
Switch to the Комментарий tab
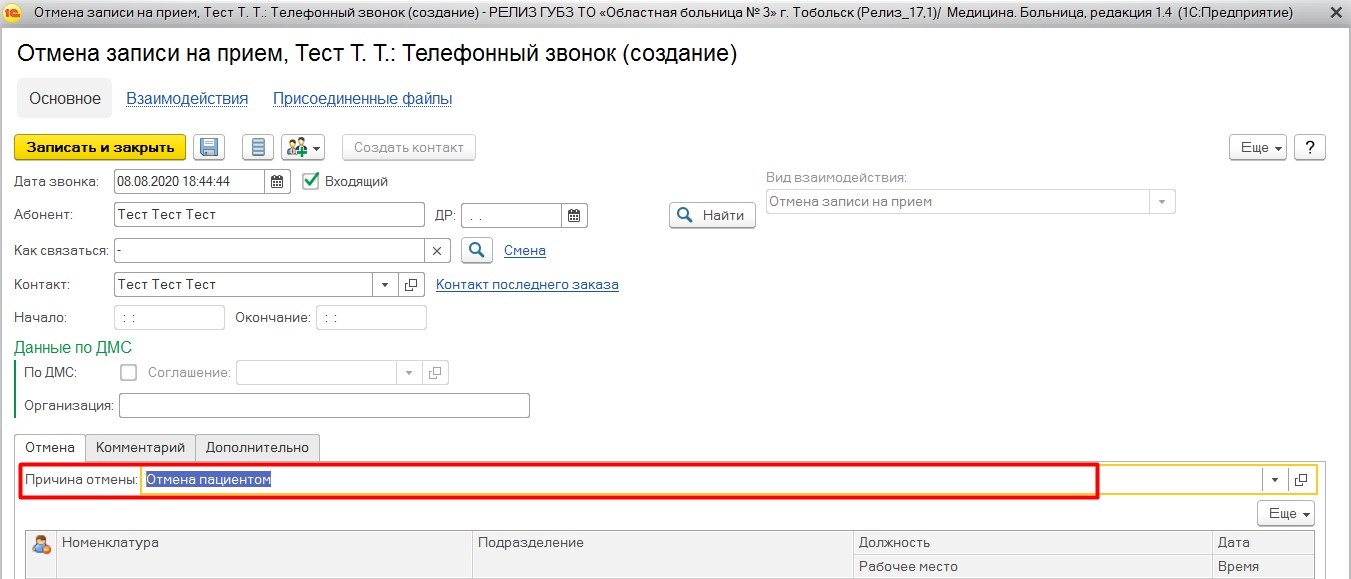pos(140,447)
